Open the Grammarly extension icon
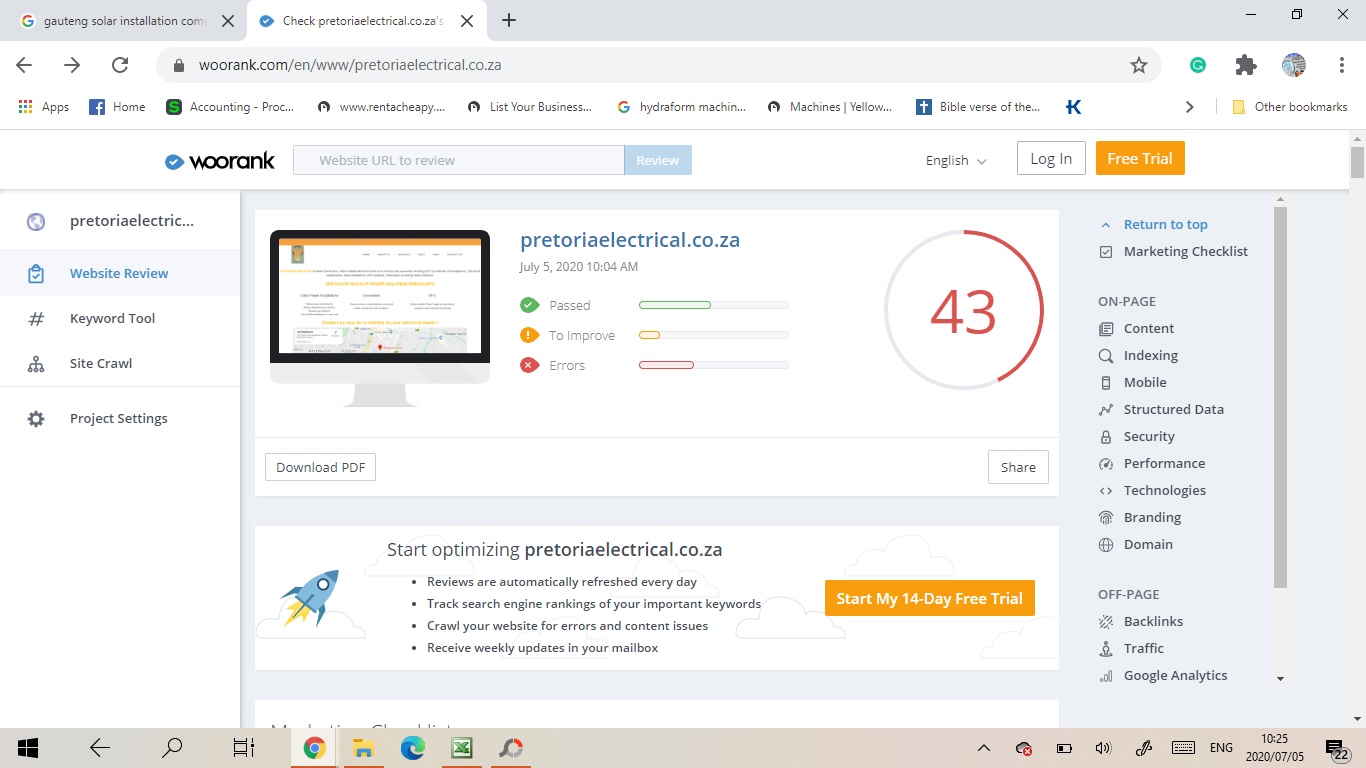Viewport: 1366px width, 768px height. click(x=1198, y=65)
